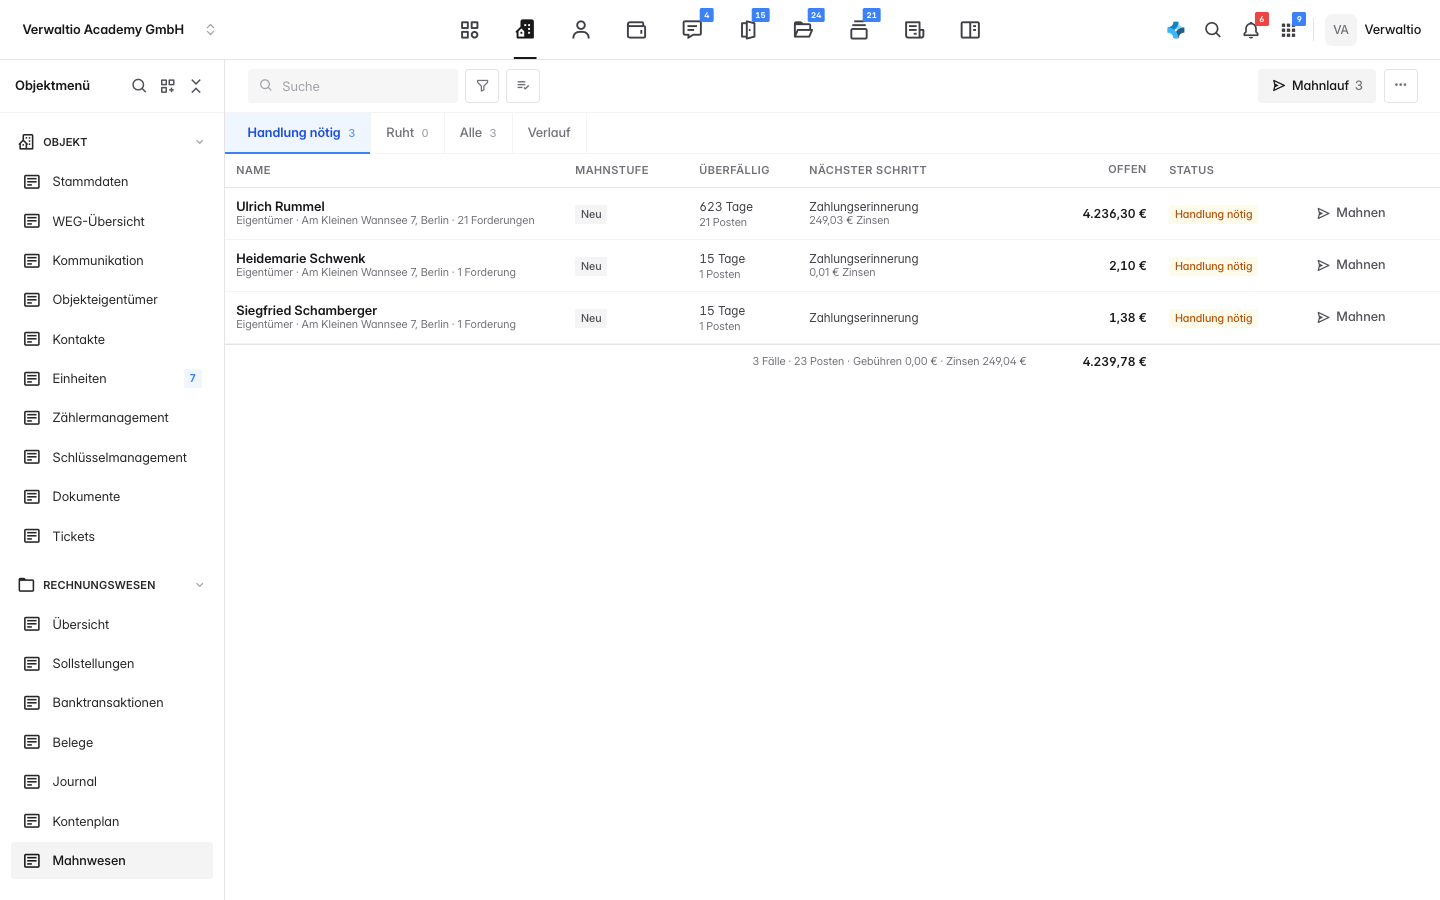Open the apps grid with badge 9

click(1289, 30)
